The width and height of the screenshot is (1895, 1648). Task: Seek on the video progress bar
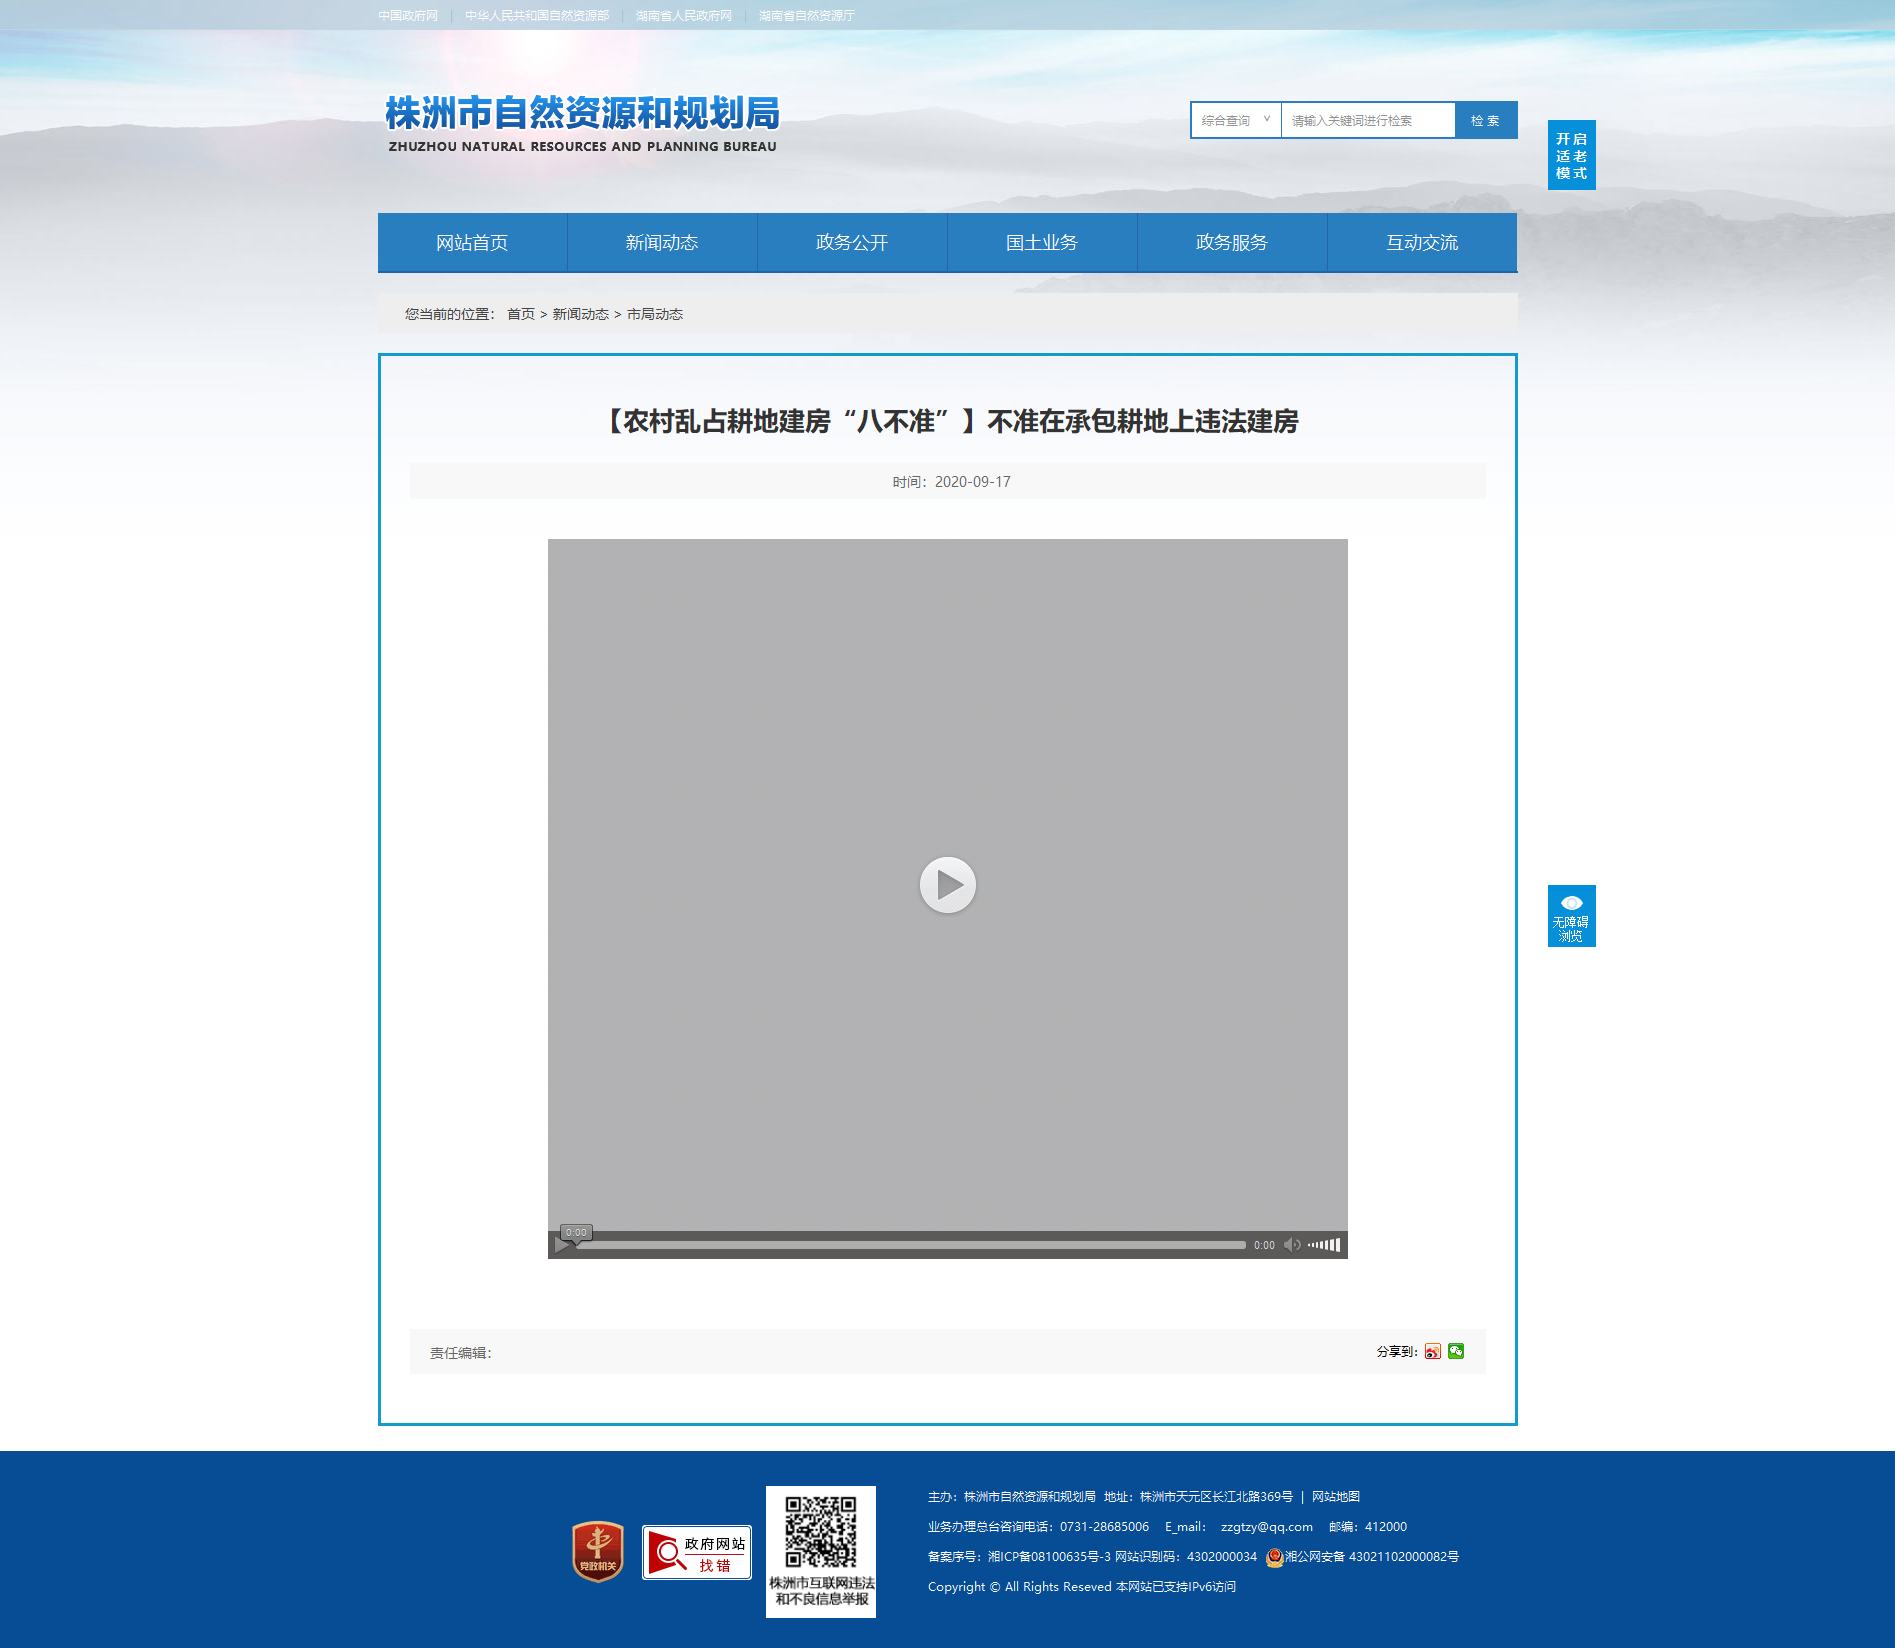click(x=912, y=1245)
